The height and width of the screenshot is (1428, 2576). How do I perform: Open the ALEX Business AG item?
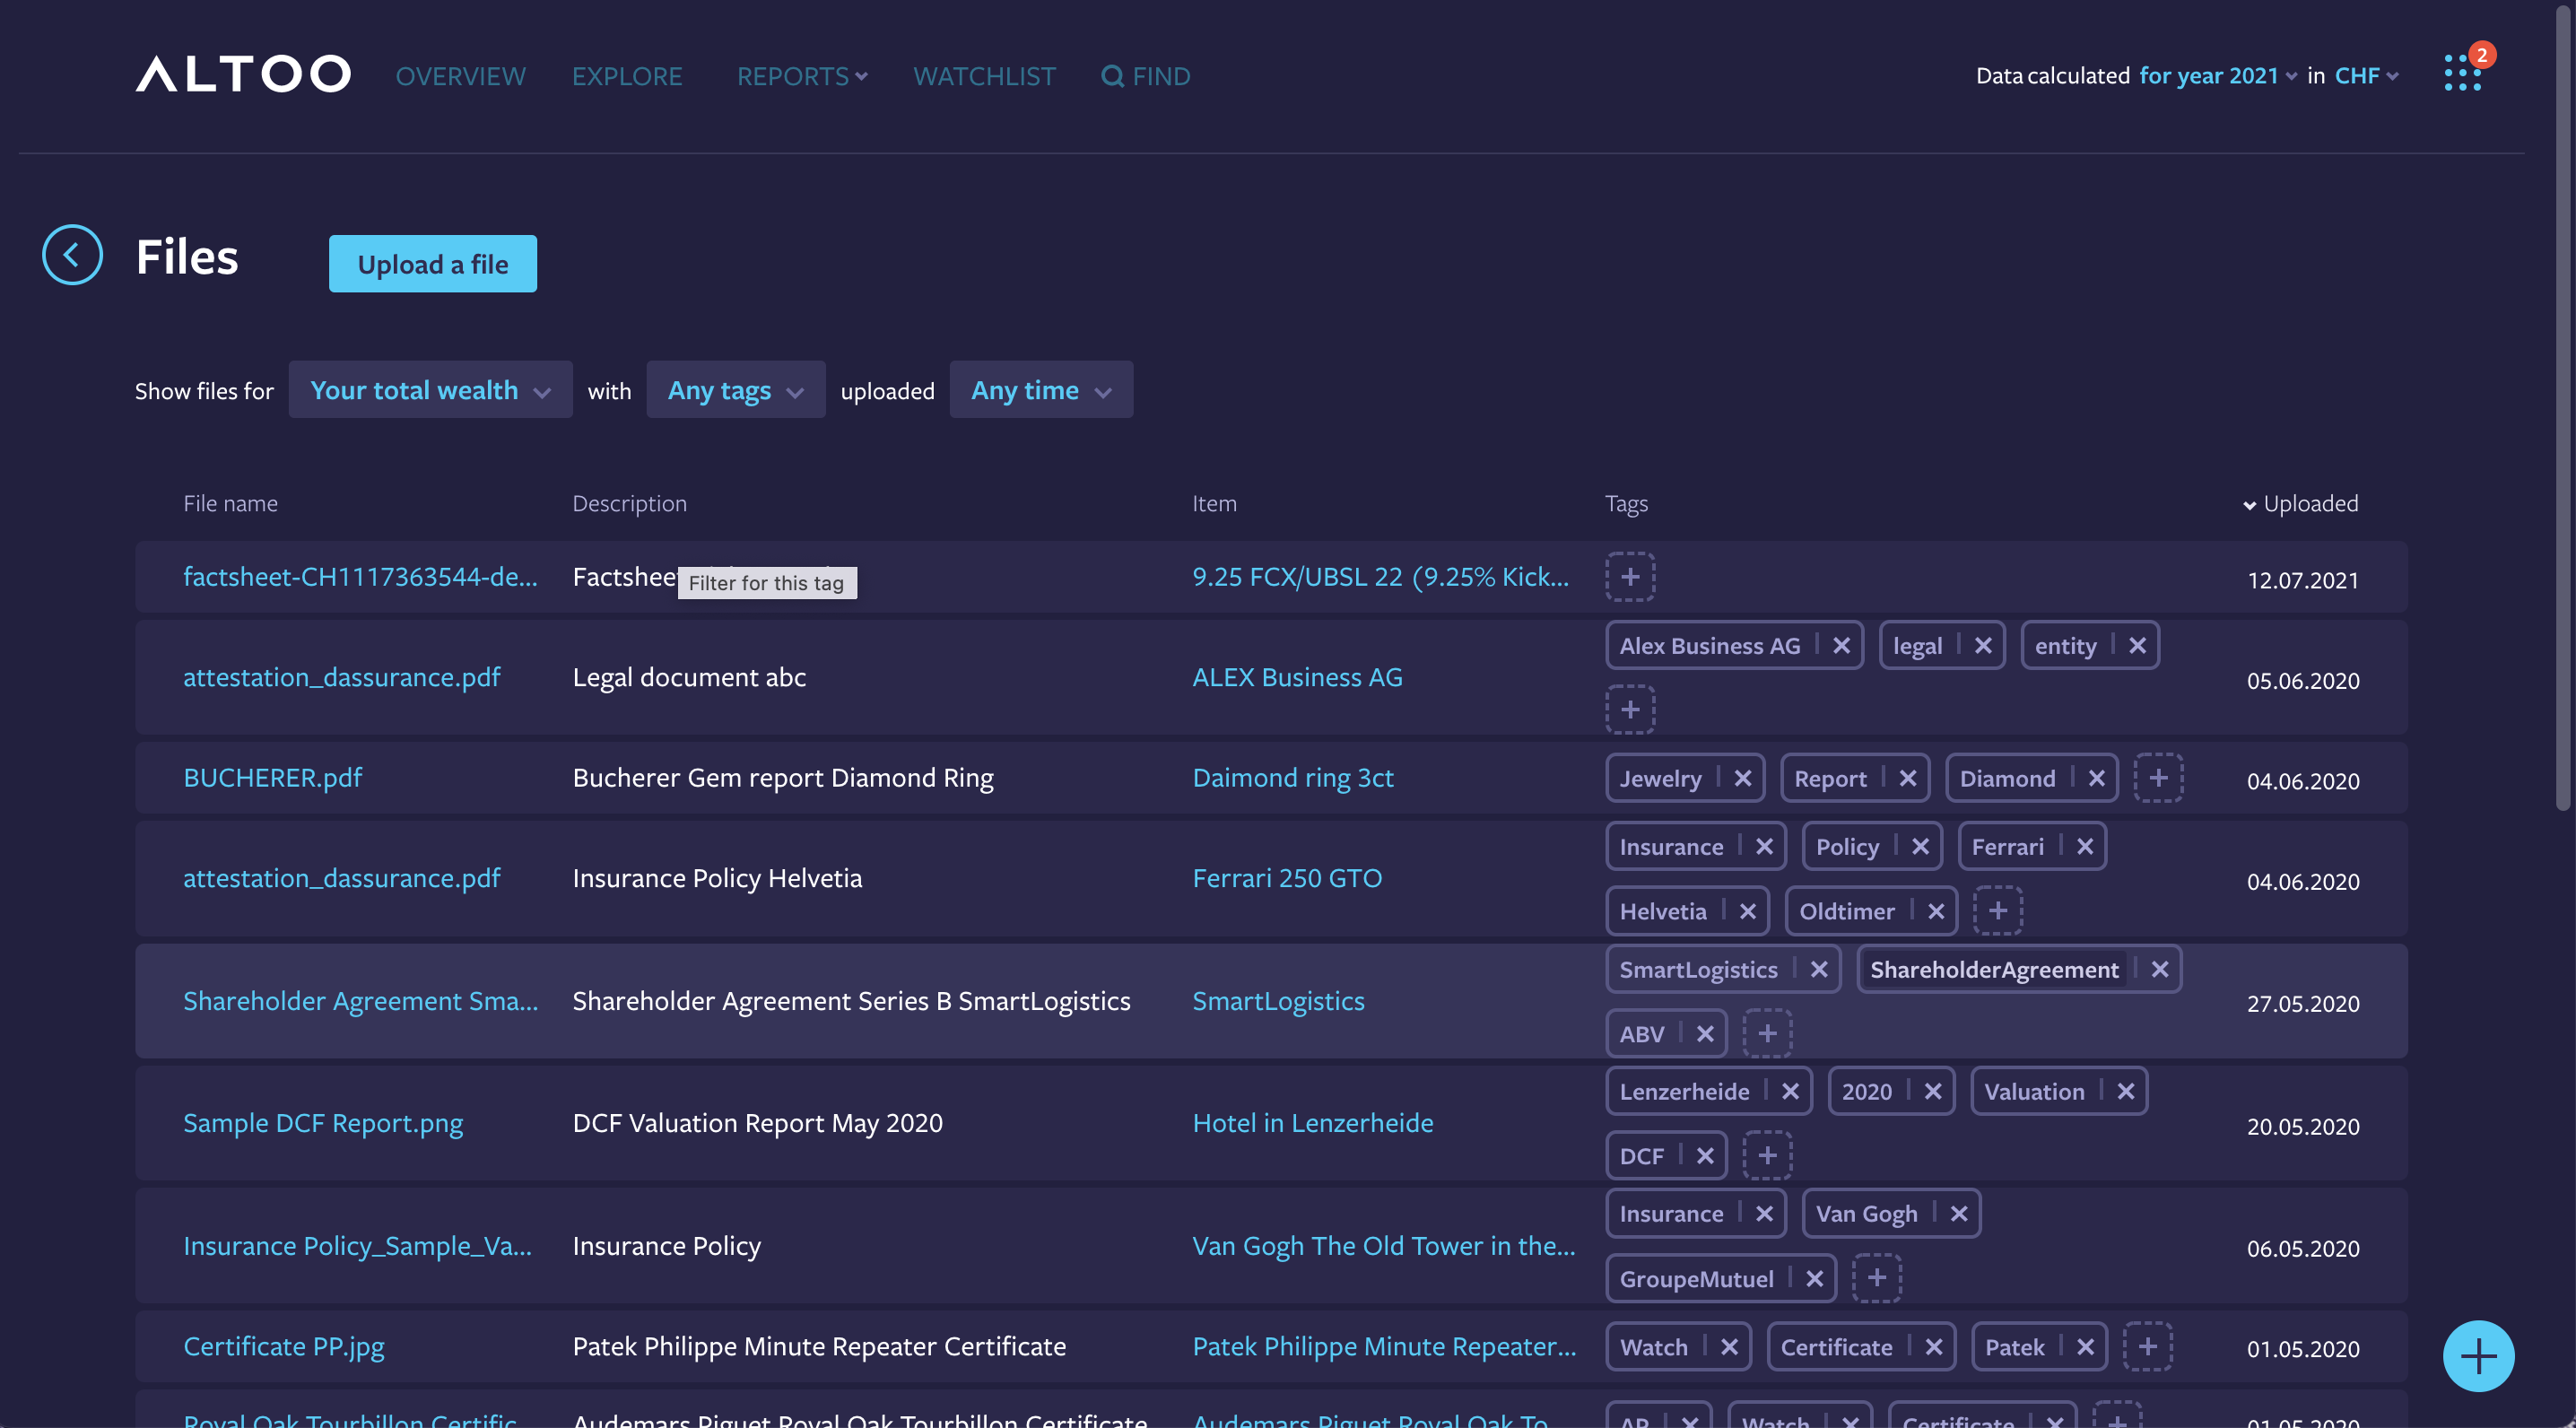(x=1297, y=677)
